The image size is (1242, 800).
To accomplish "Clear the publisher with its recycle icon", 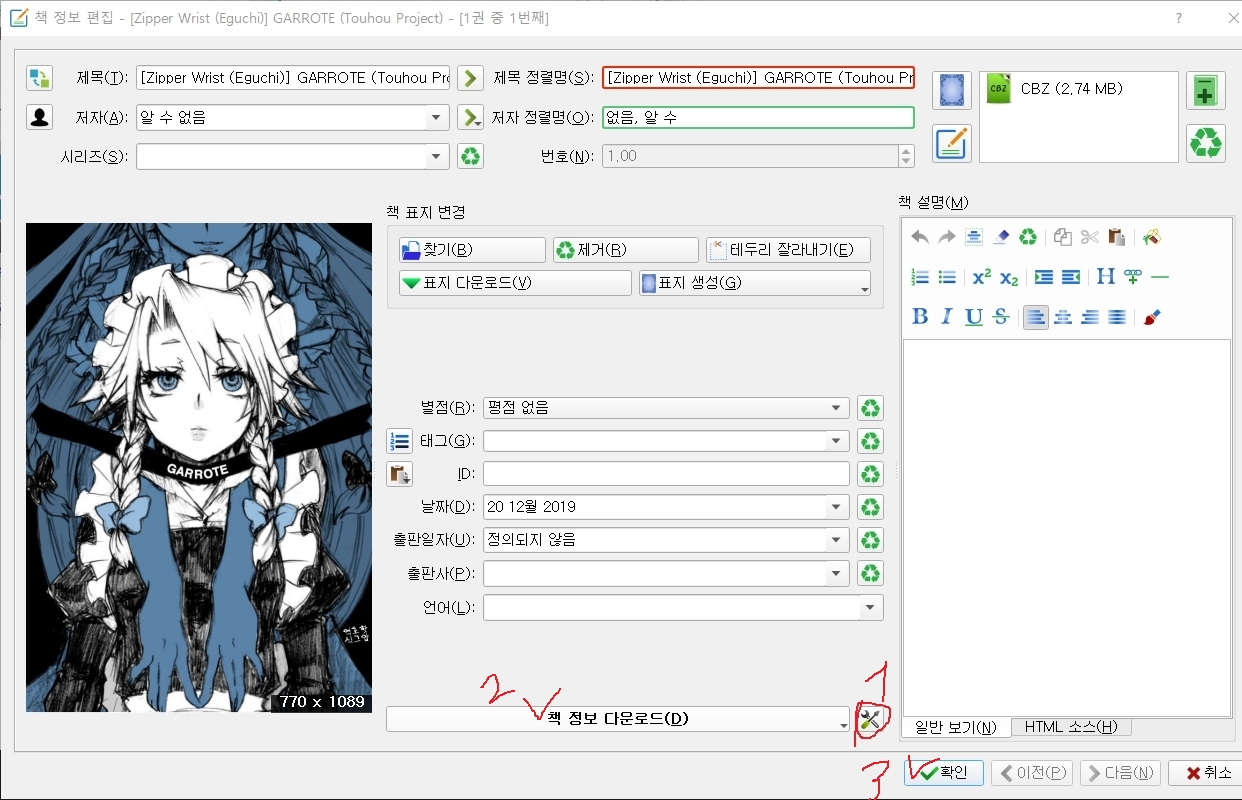I will 871,574.
